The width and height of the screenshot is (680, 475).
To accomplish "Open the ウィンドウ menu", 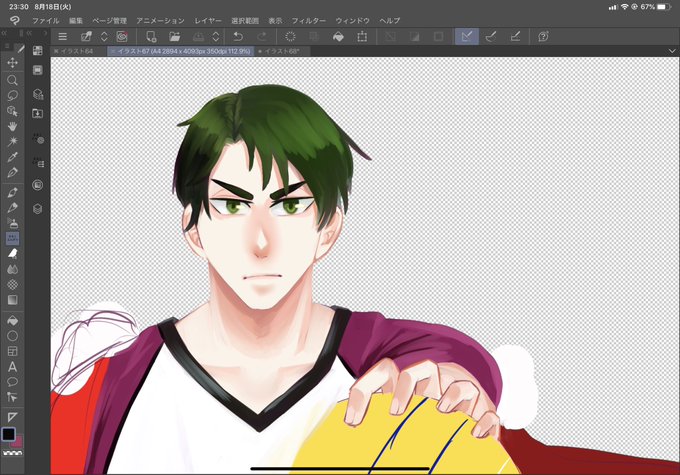I will (x=352, y=20).
